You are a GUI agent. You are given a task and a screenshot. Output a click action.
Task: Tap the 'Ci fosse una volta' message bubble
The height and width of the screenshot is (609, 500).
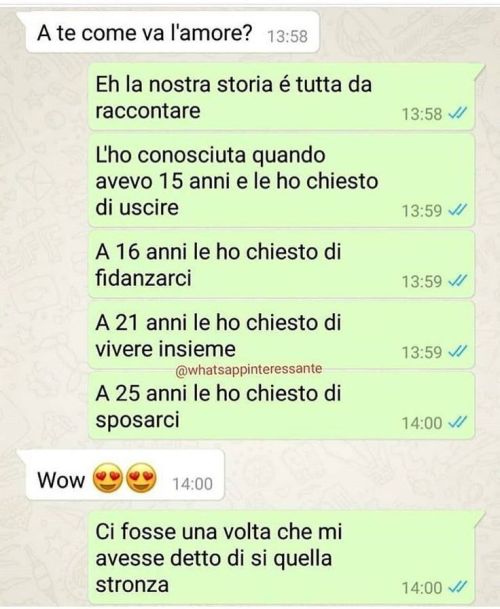[282, 558]
